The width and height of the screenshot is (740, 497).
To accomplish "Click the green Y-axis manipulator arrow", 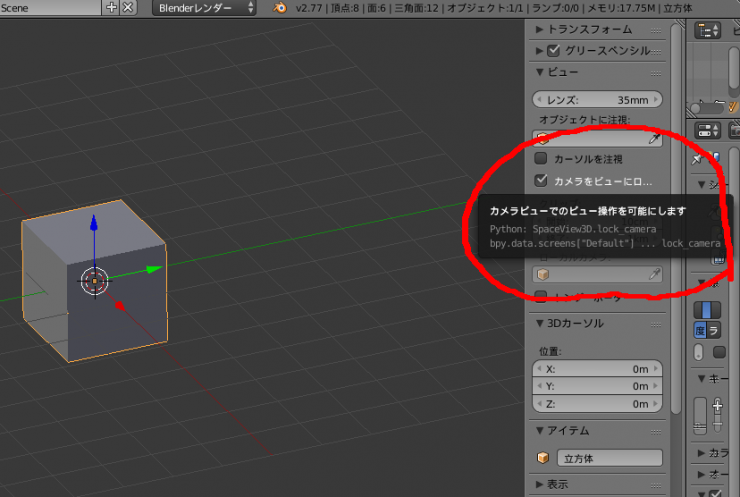I will click(x=154, y=269).
